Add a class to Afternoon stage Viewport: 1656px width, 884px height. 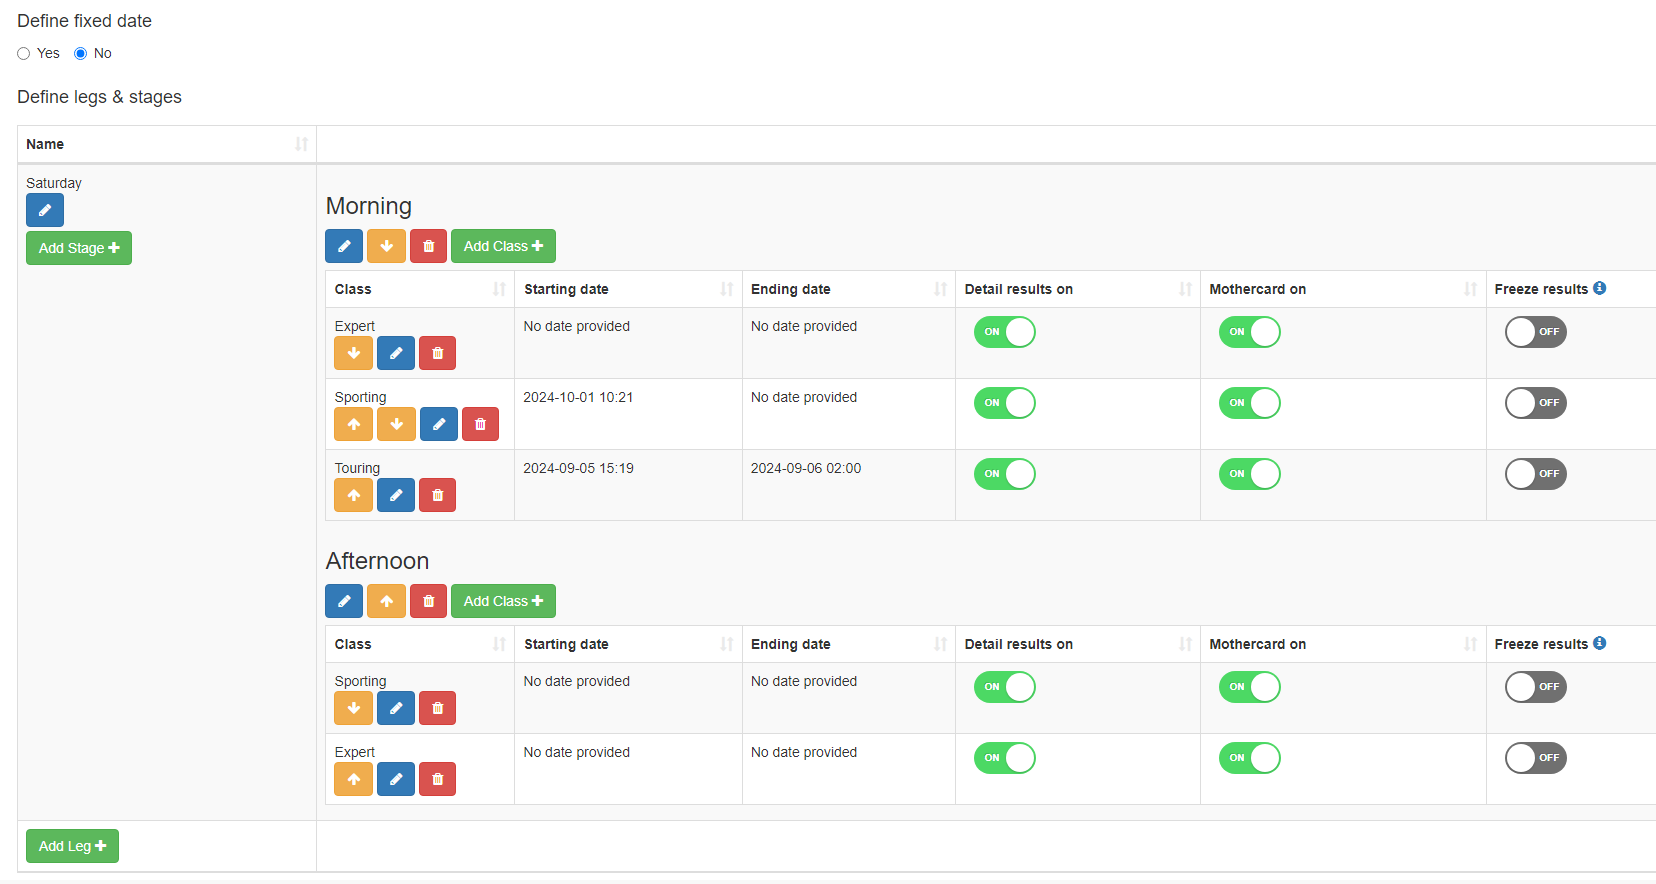(x=503, y=601)
